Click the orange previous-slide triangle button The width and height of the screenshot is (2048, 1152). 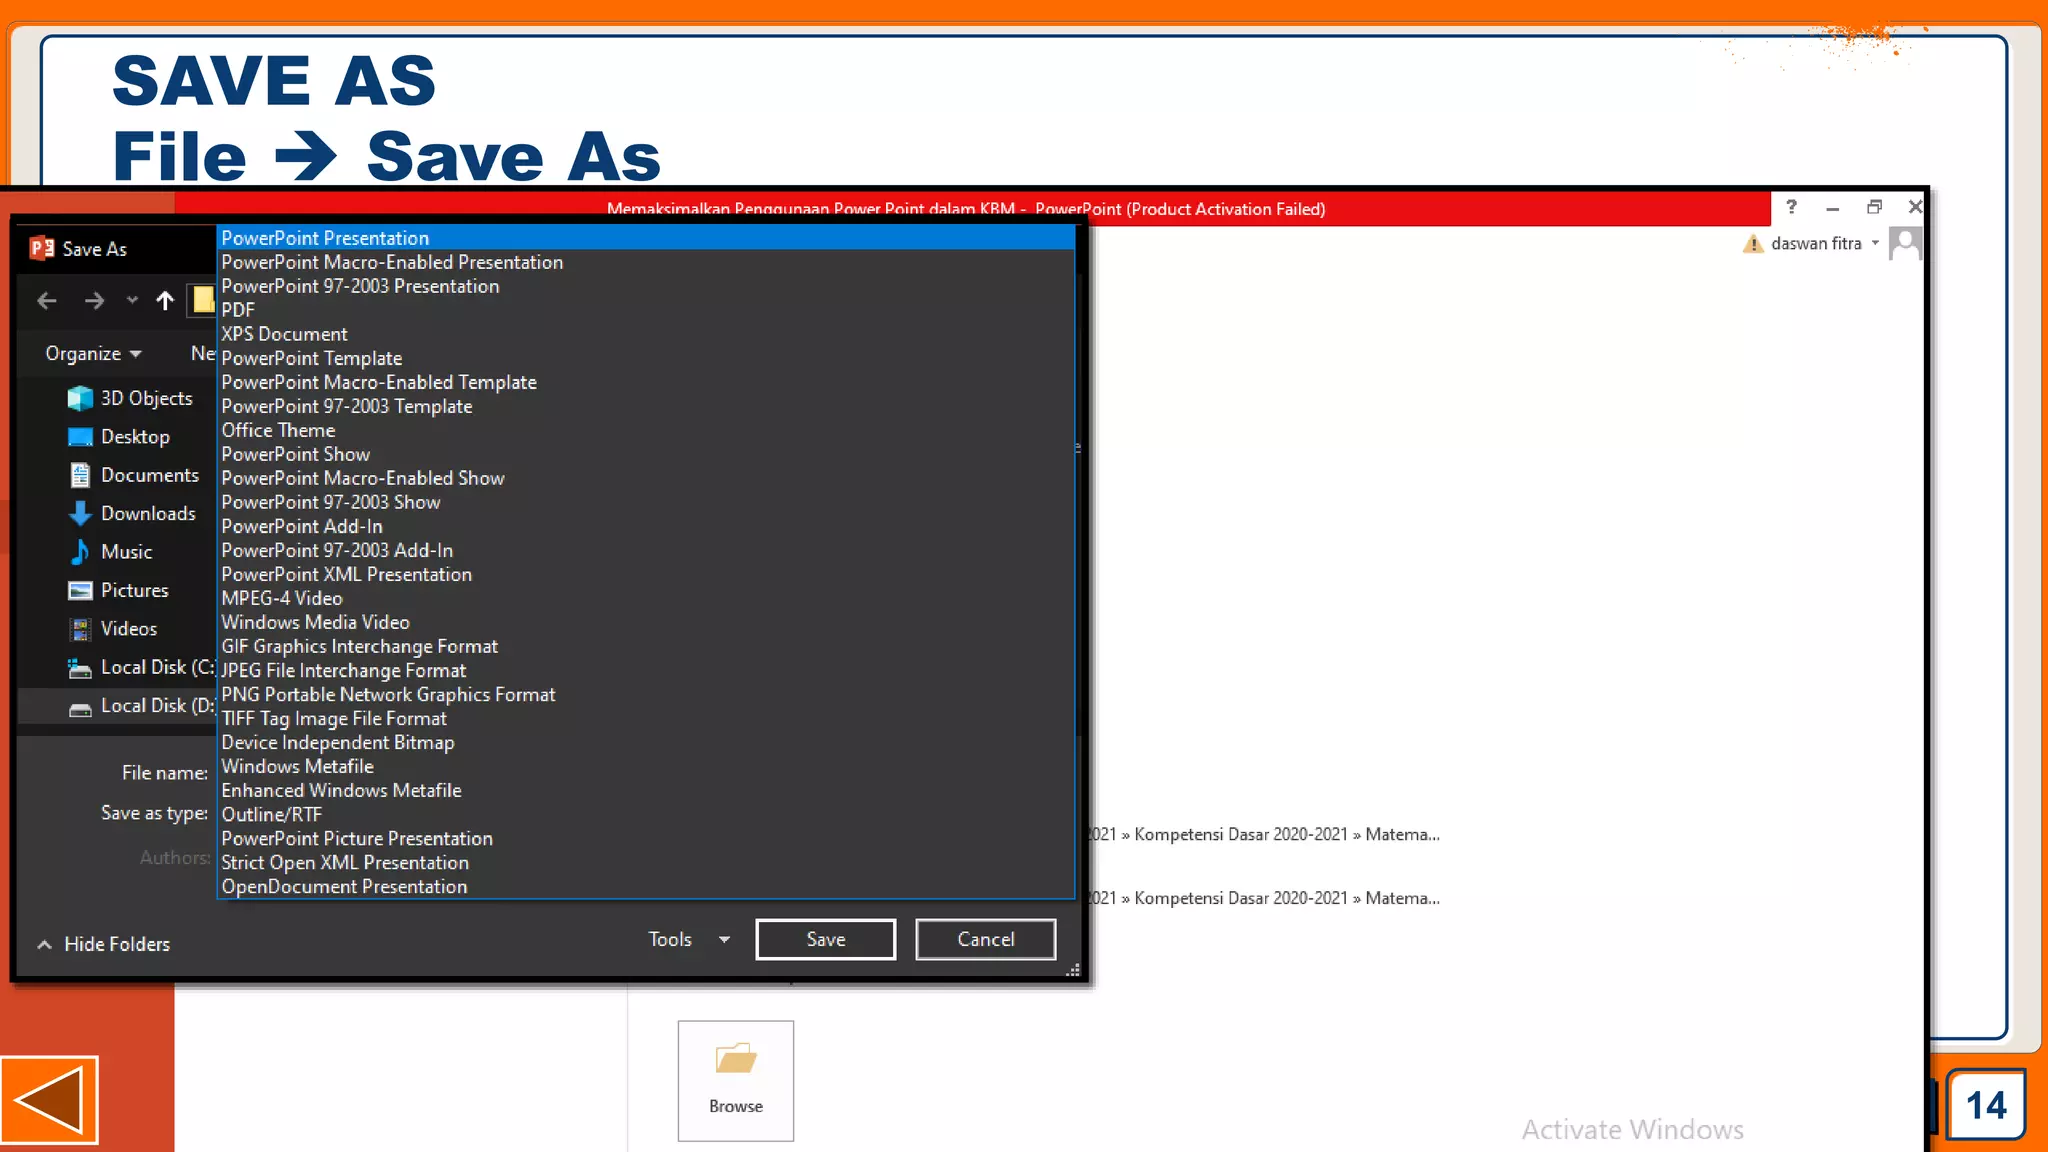coord(49,1100)
